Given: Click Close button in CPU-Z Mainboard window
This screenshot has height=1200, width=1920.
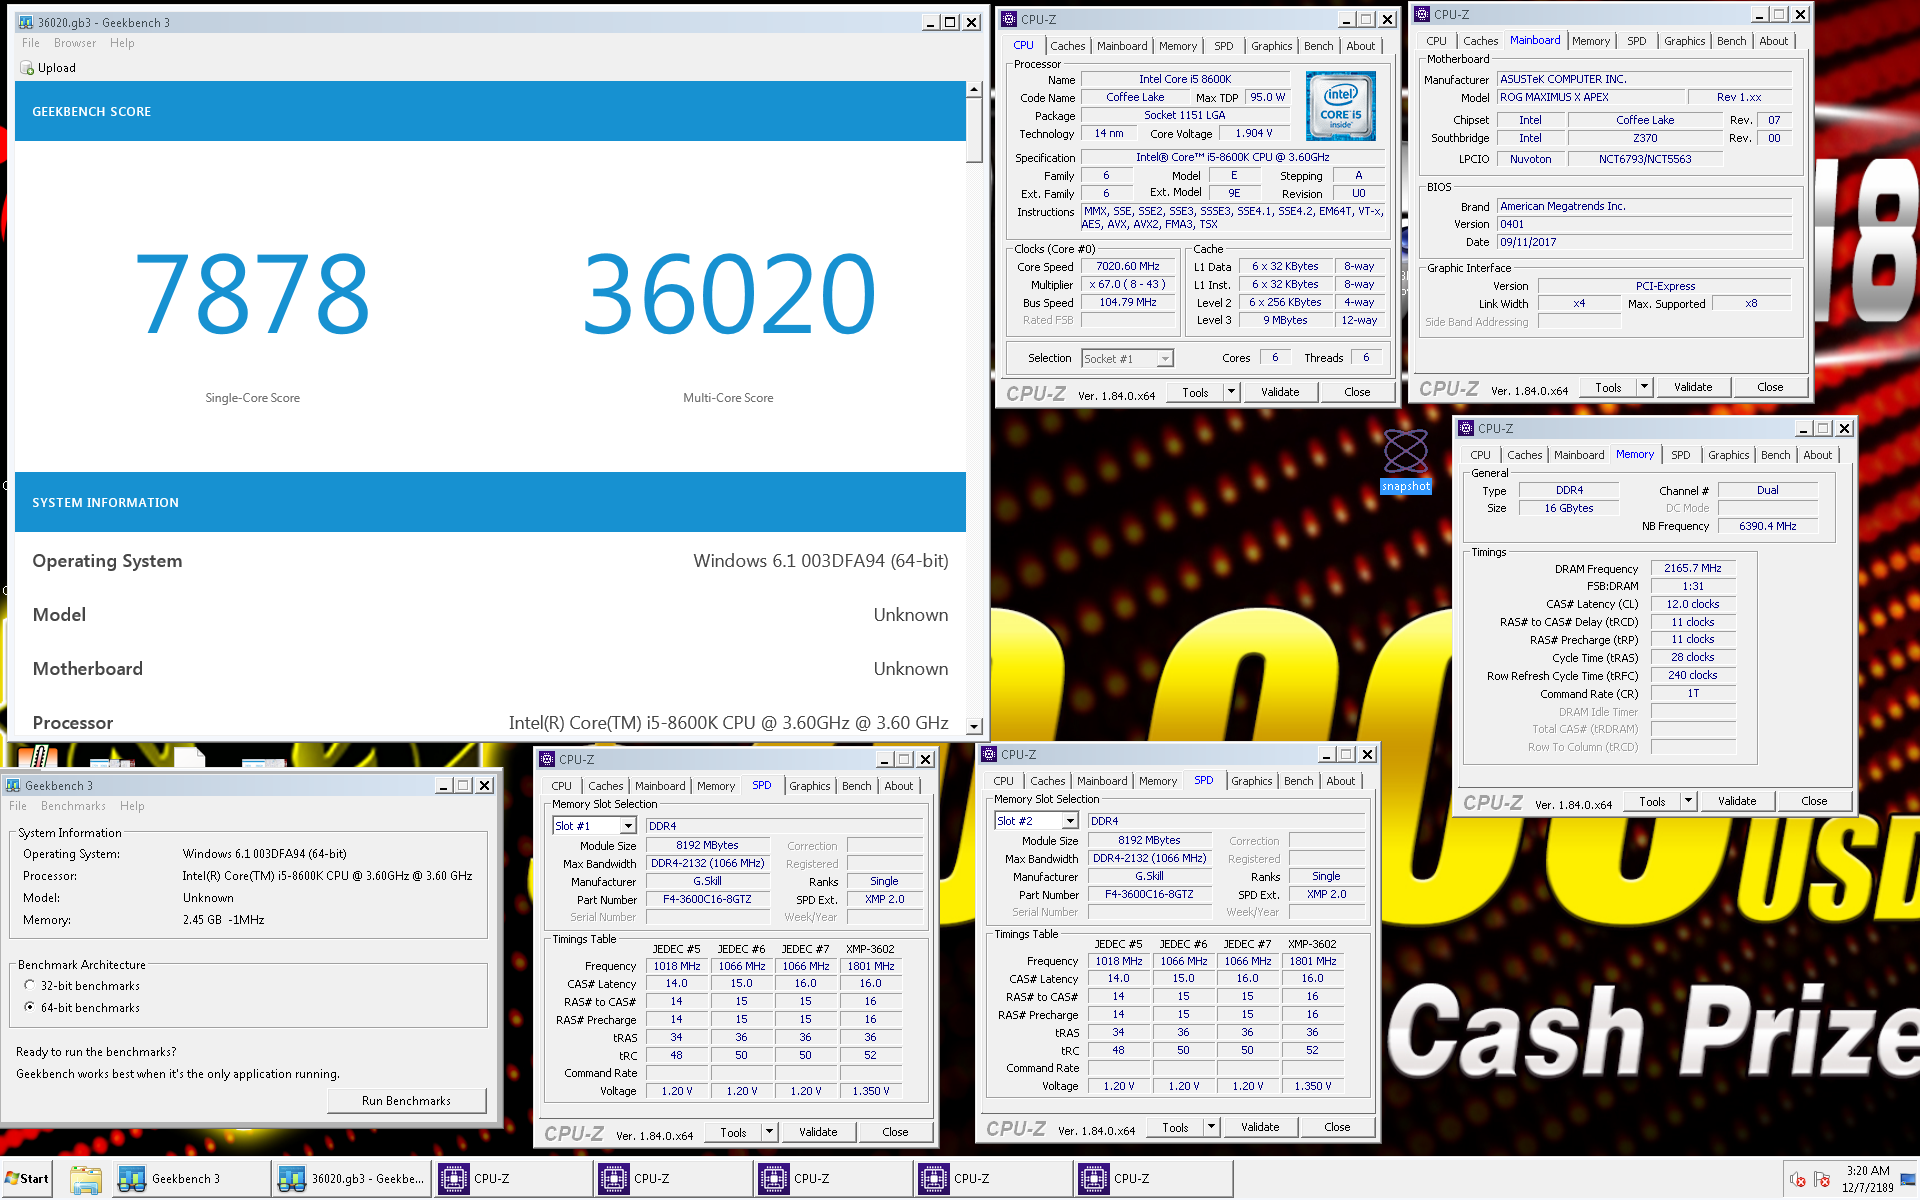Looking at the screenshot, I should [x=1770, y=387].
